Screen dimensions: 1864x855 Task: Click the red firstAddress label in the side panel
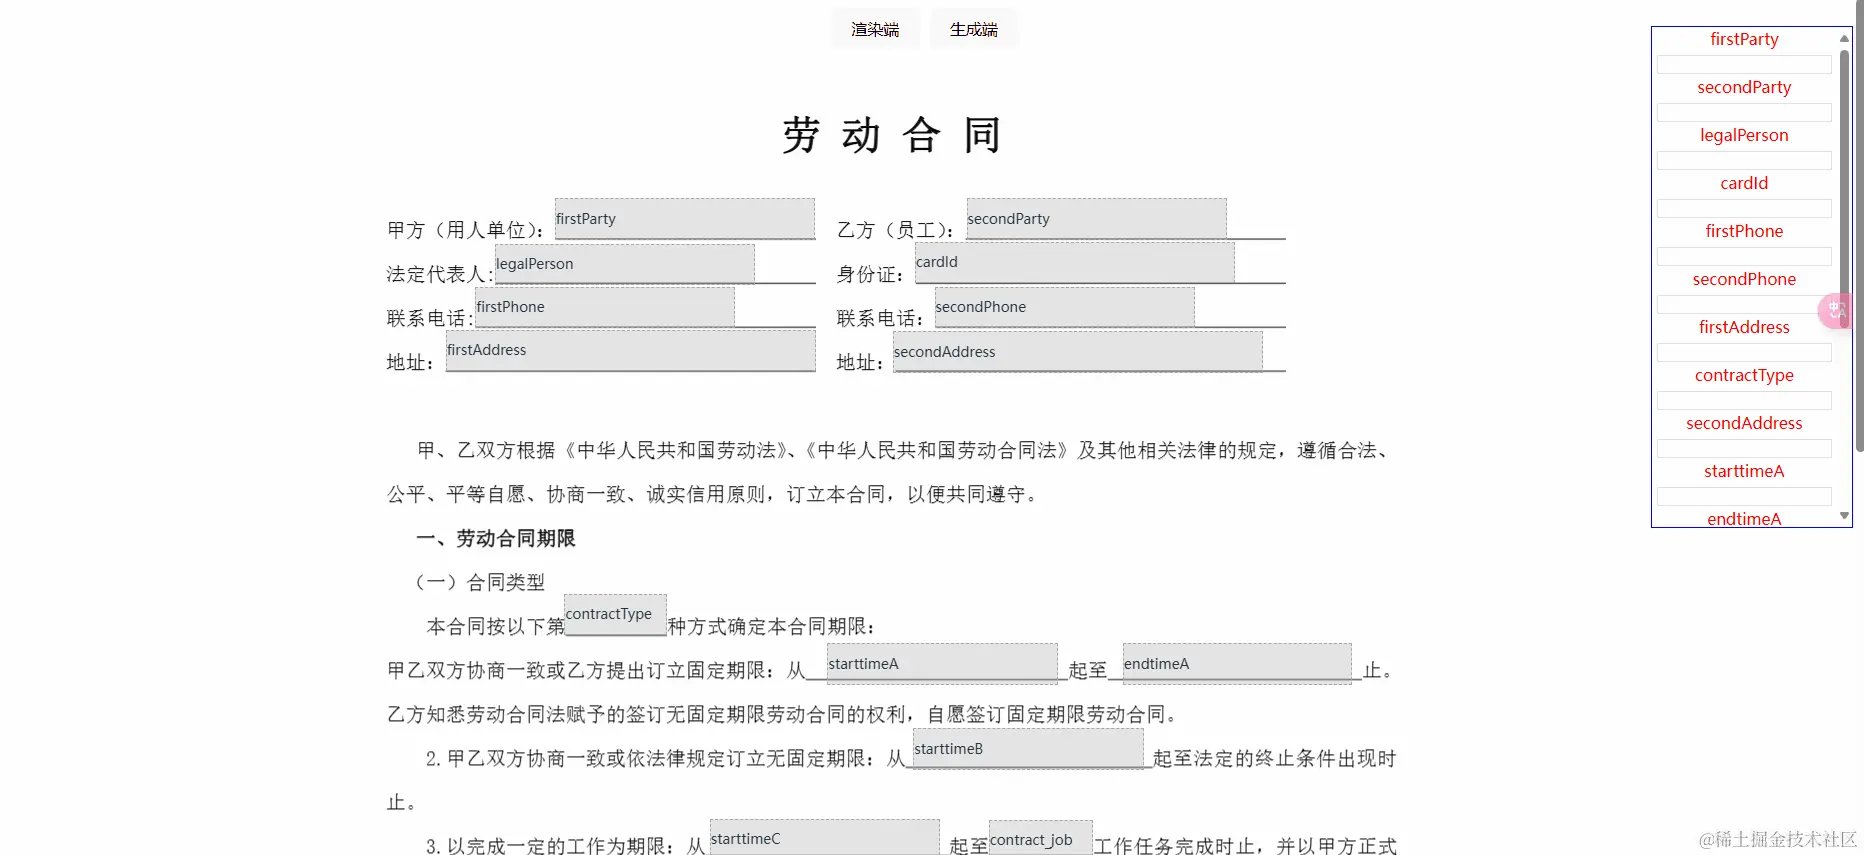coord(1744,327)
